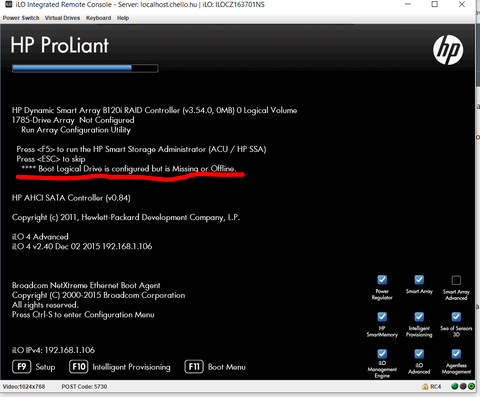Click the POST Code: 5730 status text
The width and height of the screenshot is (480, 397).
click(84, 387)
